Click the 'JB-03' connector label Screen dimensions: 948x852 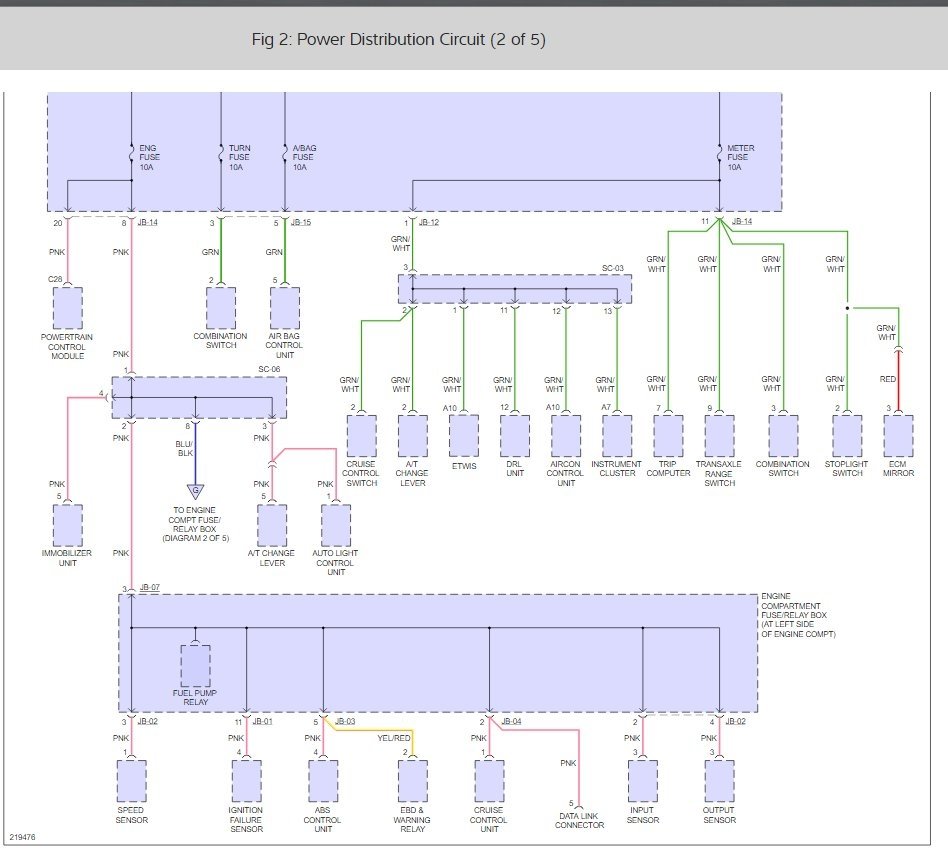pyautogui.click(x=345, y=721)
